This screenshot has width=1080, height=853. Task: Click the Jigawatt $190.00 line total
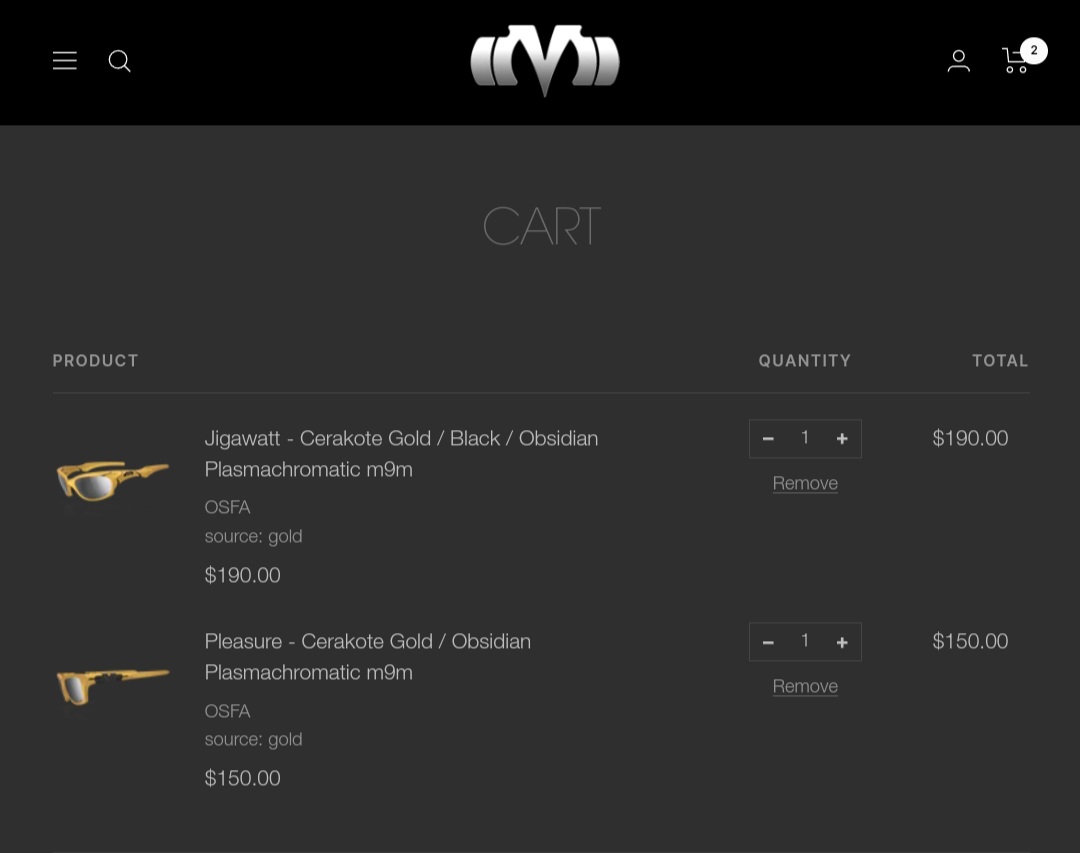970,438
